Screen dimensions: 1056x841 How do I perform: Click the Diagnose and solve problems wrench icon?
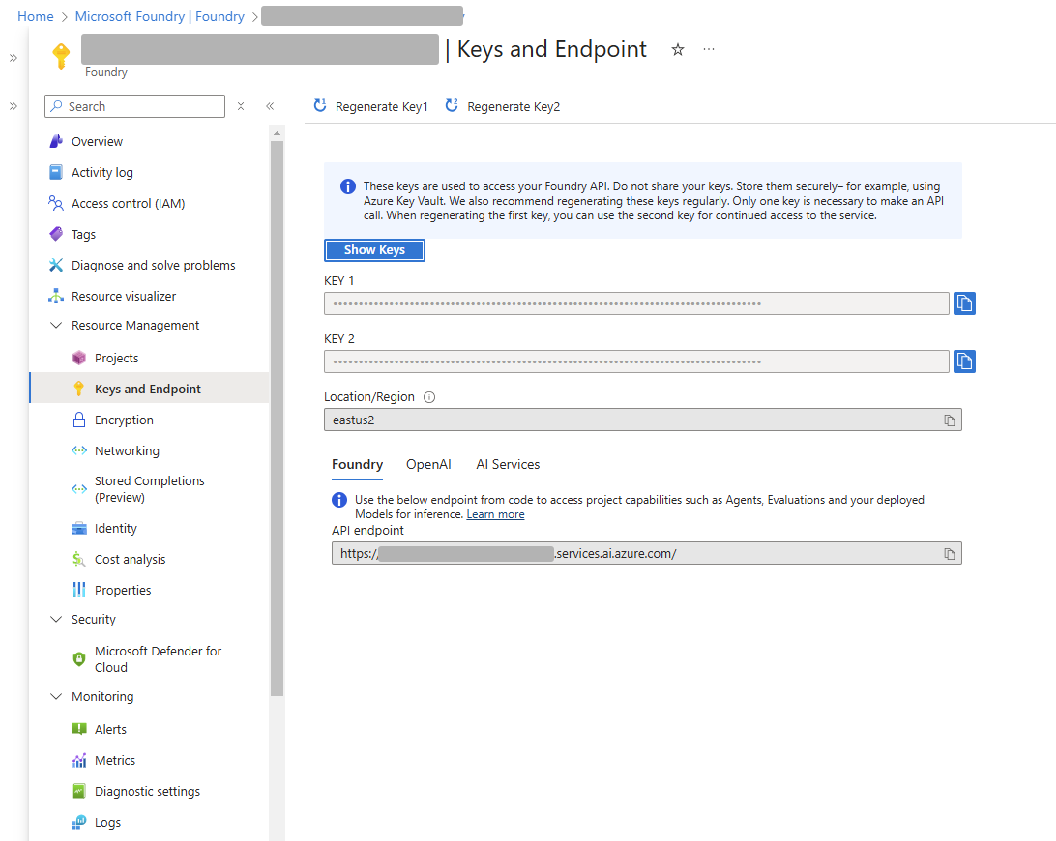(56, 265)
